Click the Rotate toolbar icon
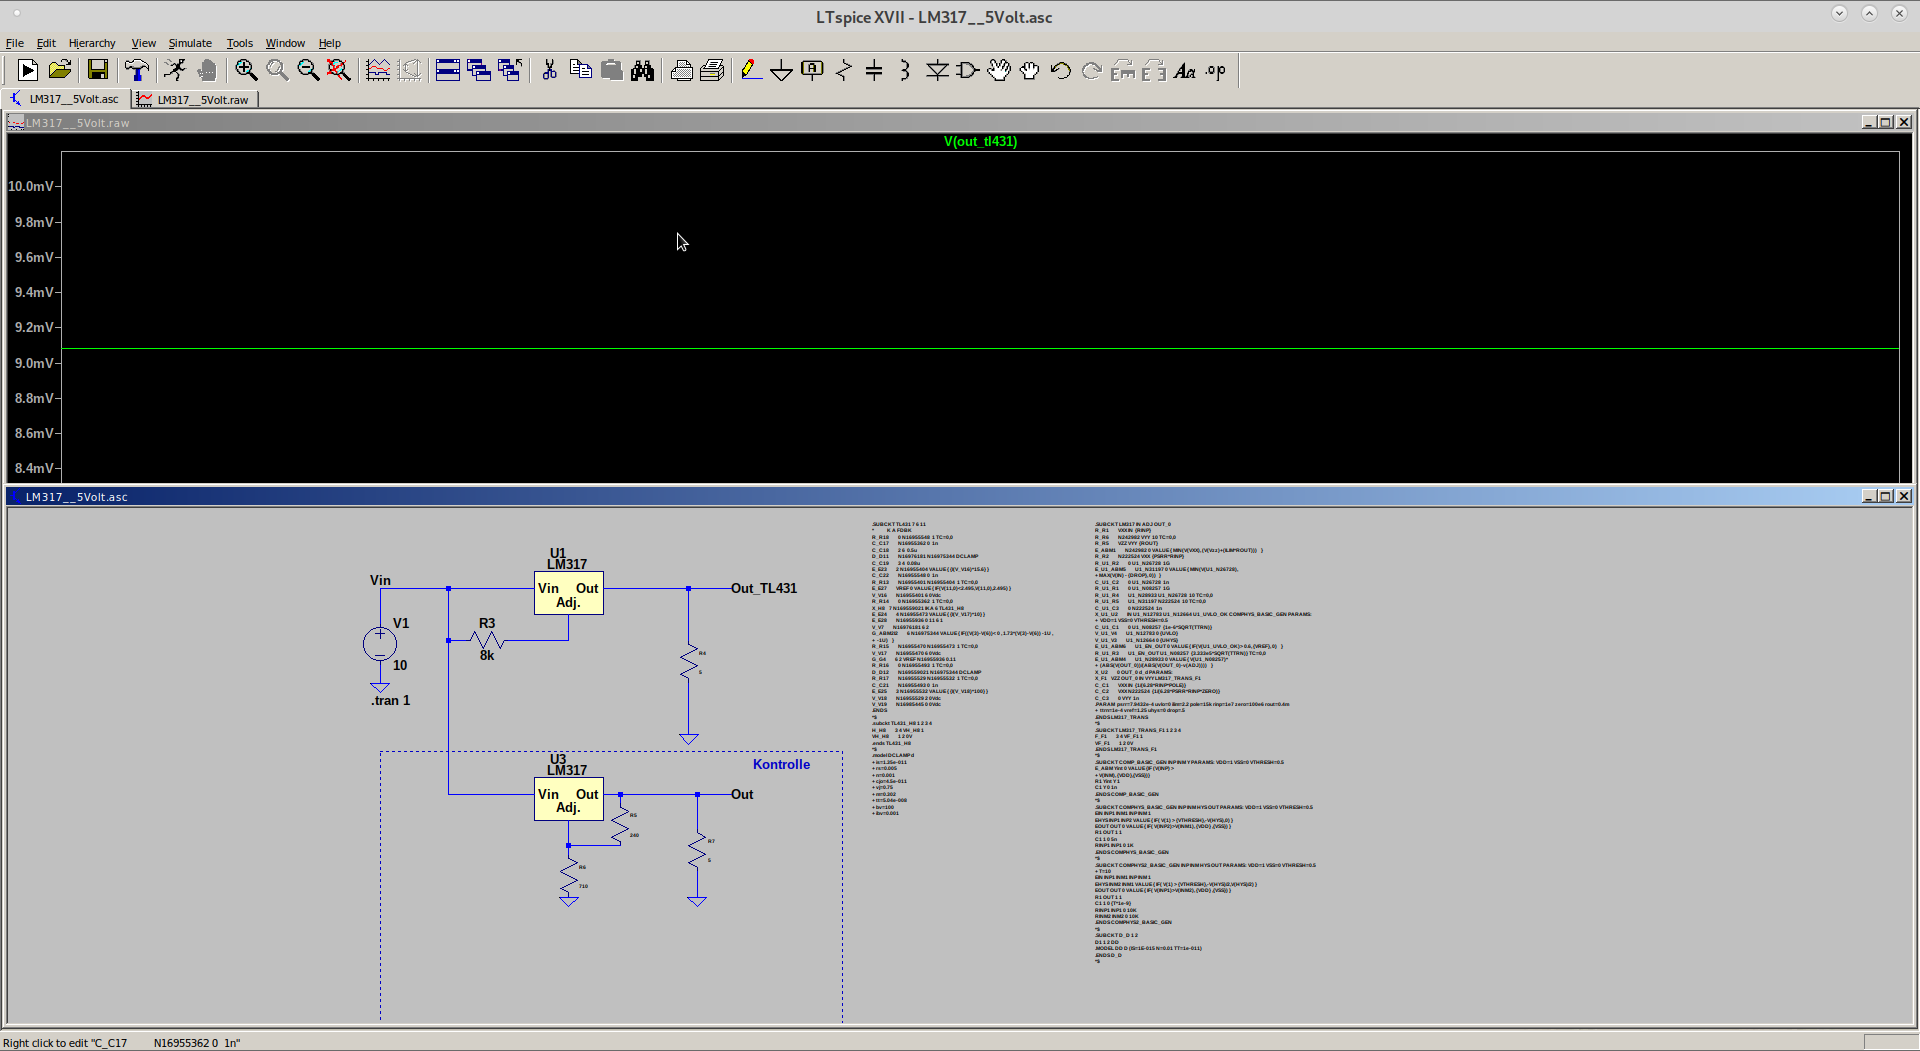This screenshot has height=1051, width=1920. point(1123,70)
